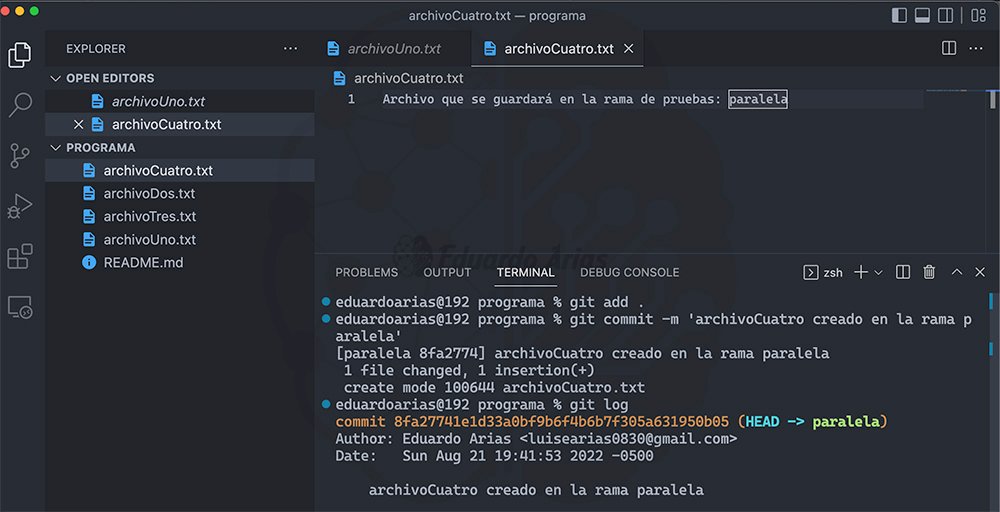The width and height of the screenshot is (1000, 512).
Task: Open Run and Debug view icon
Action: [19, 206]
